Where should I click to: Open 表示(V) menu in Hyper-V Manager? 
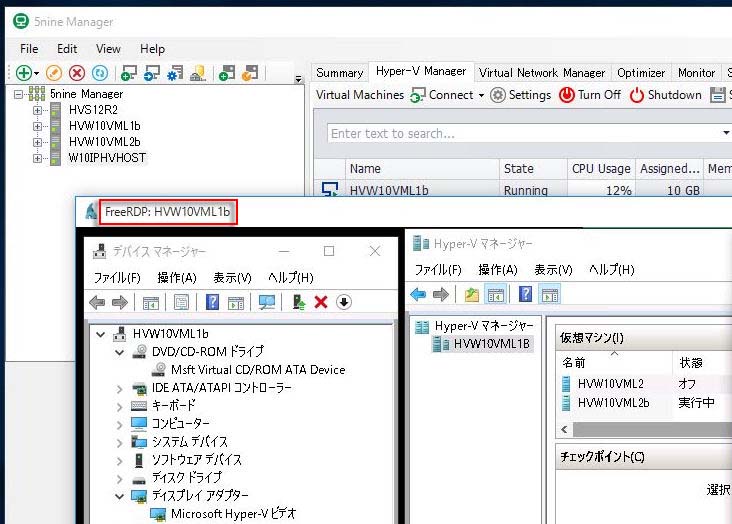pyautogui.click(x=553, y=270)
